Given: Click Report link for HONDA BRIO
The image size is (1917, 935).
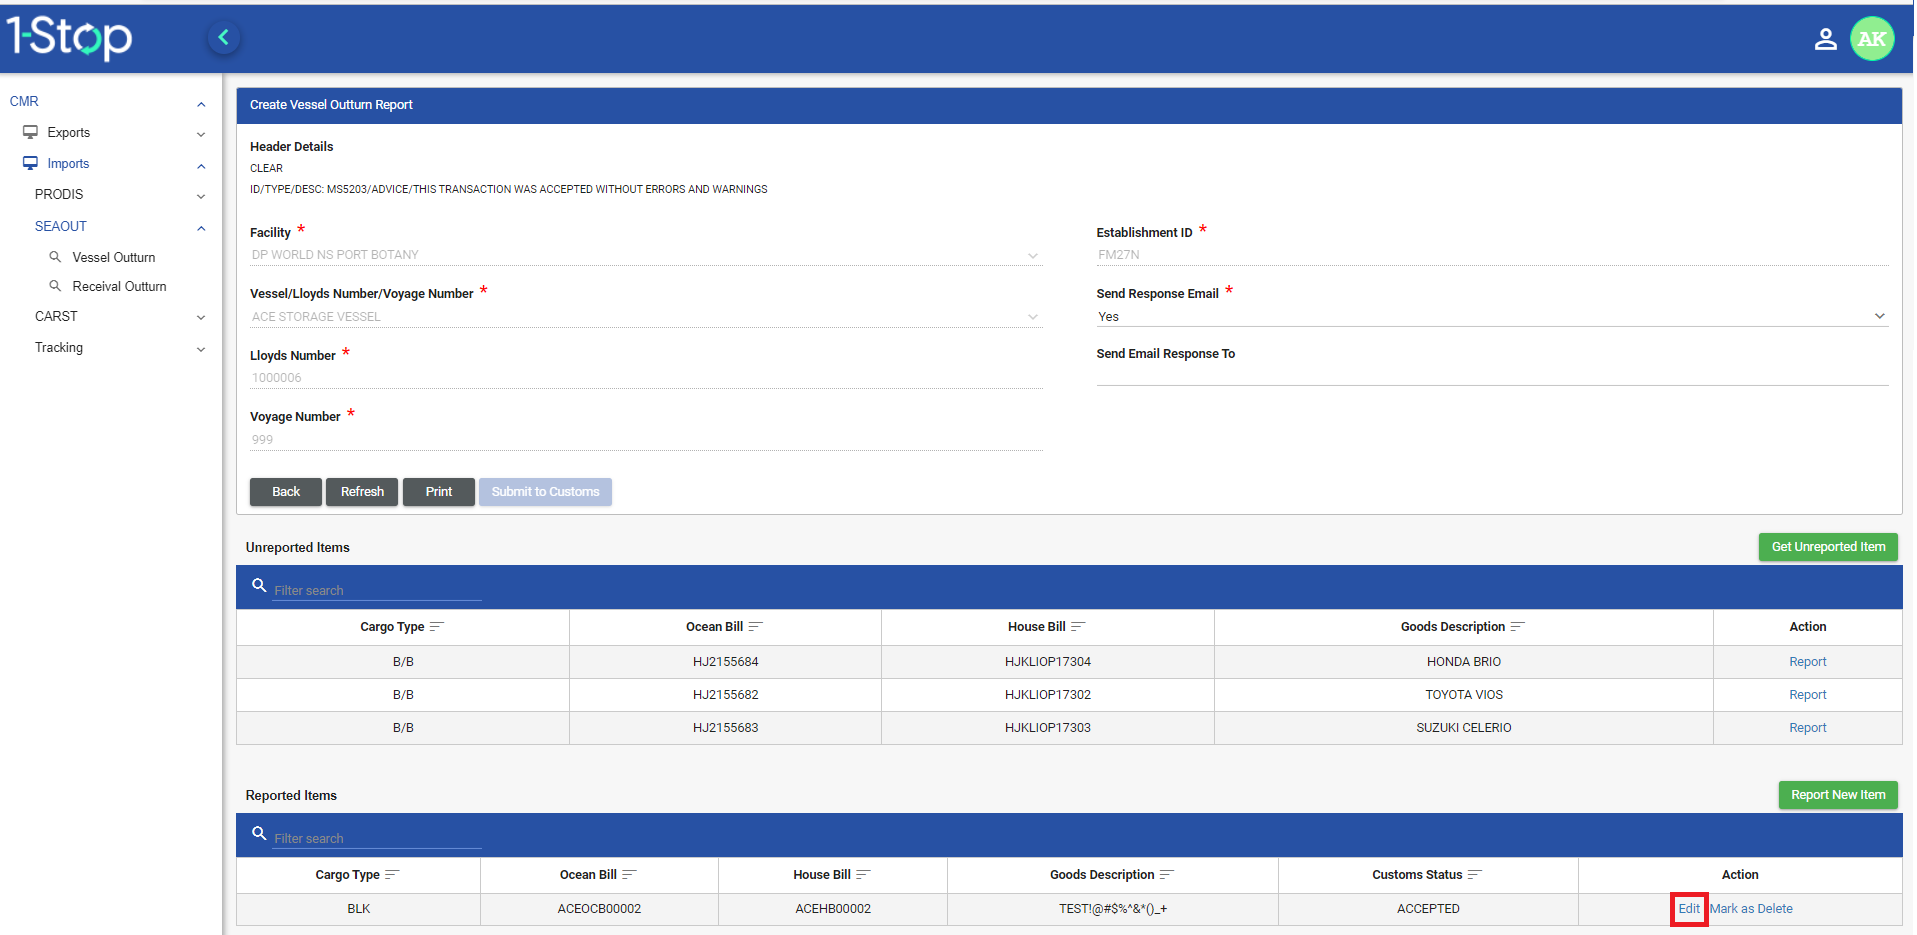Looking at the screenshot, I should 1807,662.
